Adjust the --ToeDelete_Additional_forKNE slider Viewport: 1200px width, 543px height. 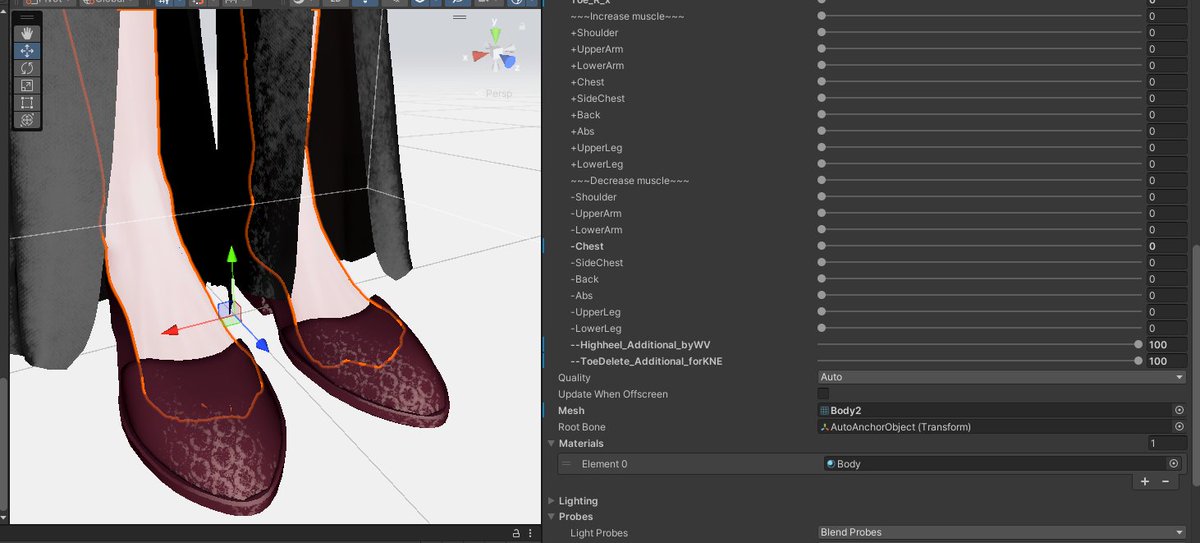(x=980, y=361)
